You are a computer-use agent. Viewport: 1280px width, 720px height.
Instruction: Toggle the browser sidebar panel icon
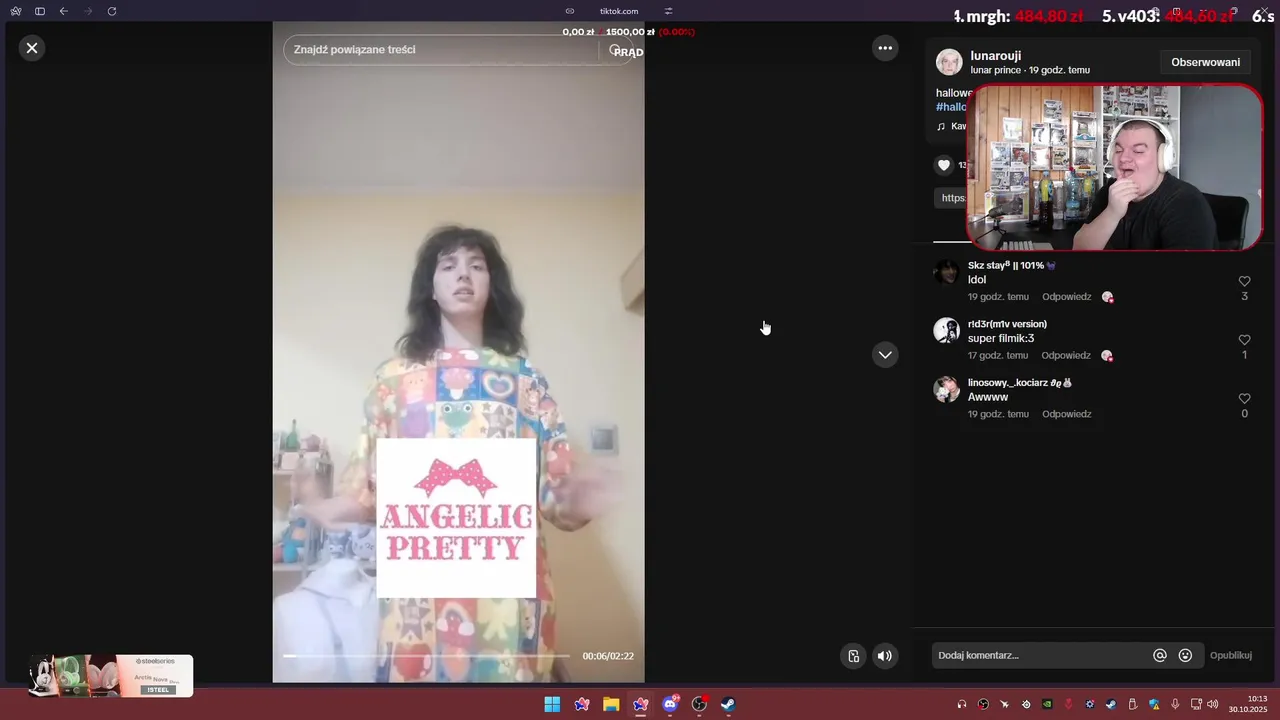40,11
